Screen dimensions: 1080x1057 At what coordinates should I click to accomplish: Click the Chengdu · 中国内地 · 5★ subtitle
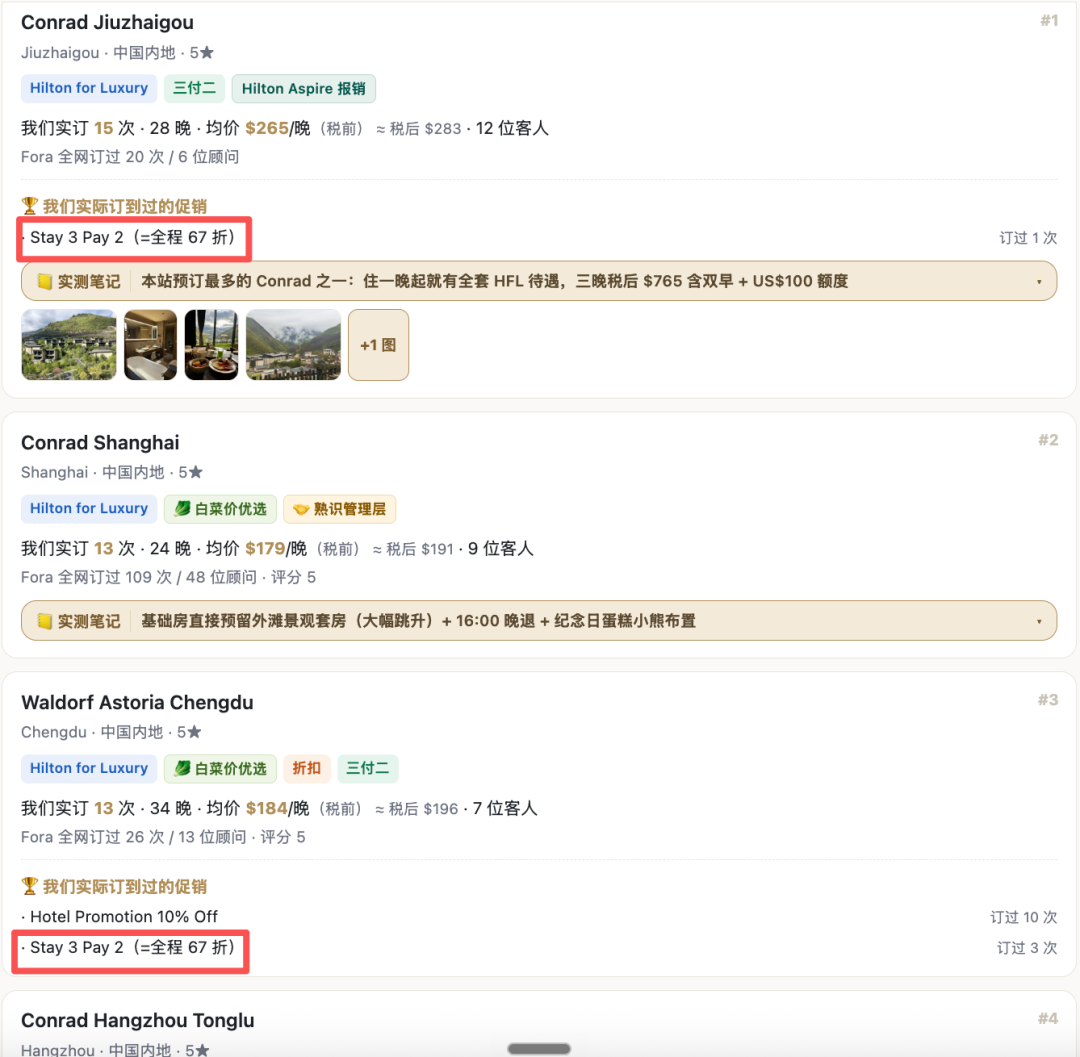tap(112, 732)
